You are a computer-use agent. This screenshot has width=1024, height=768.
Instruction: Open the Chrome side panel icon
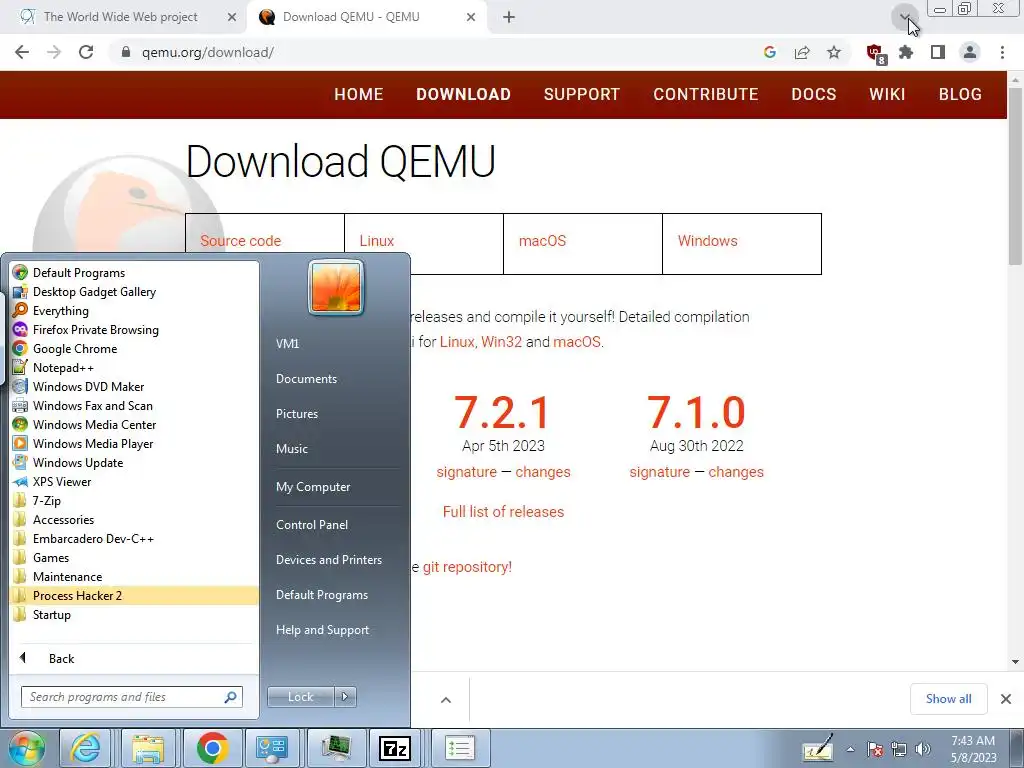938,52
